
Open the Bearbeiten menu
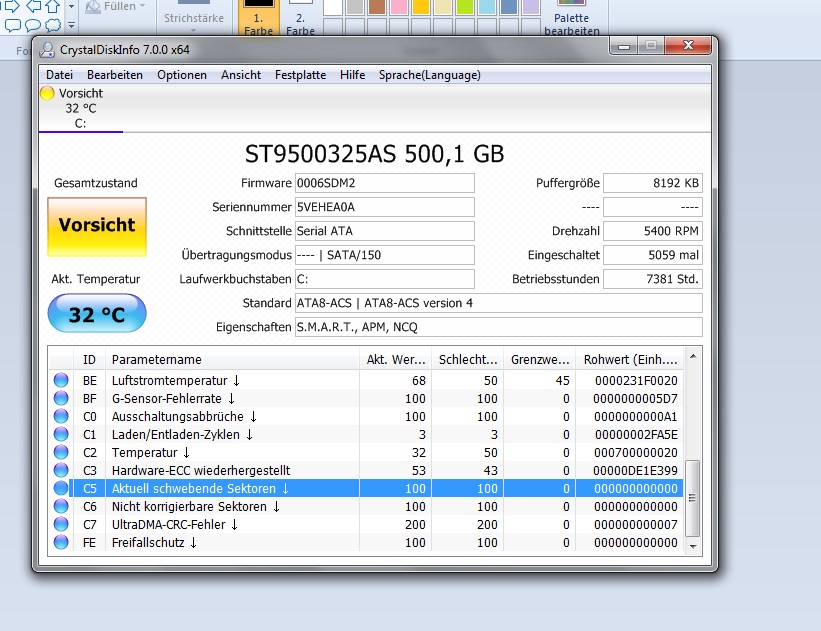[115, 75]
